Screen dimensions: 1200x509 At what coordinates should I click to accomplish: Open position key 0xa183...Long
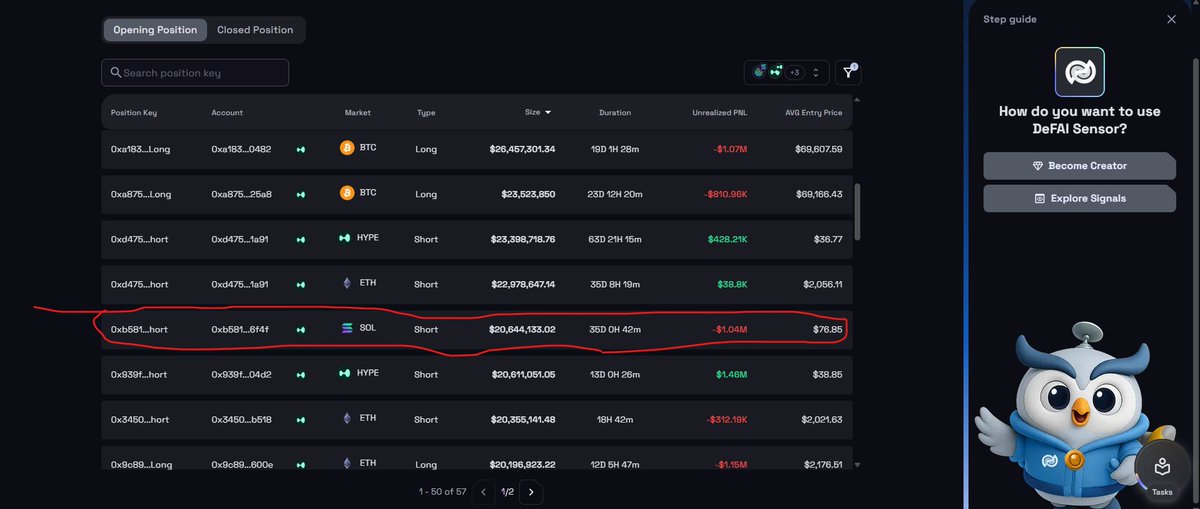[141, 149]
